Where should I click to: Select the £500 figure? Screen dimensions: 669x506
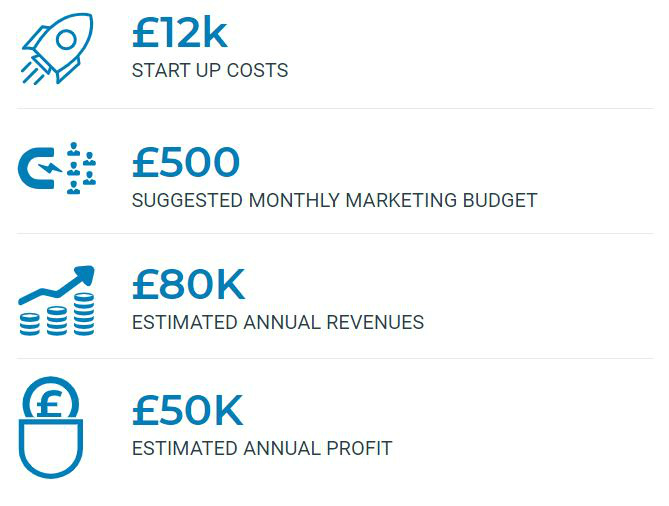[x=186, y=163]
